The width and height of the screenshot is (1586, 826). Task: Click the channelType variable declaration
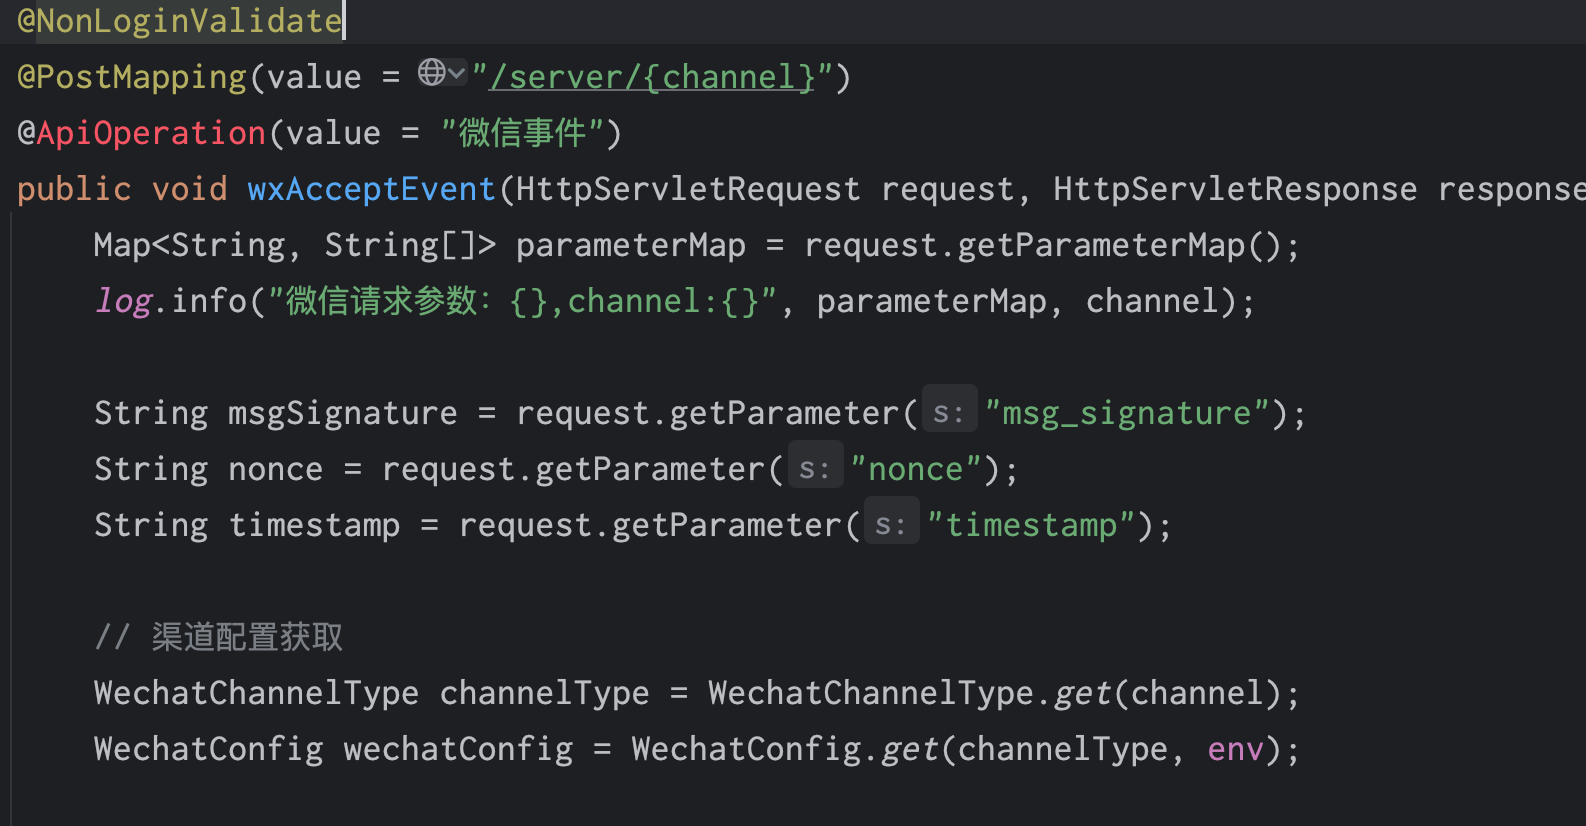545,693
